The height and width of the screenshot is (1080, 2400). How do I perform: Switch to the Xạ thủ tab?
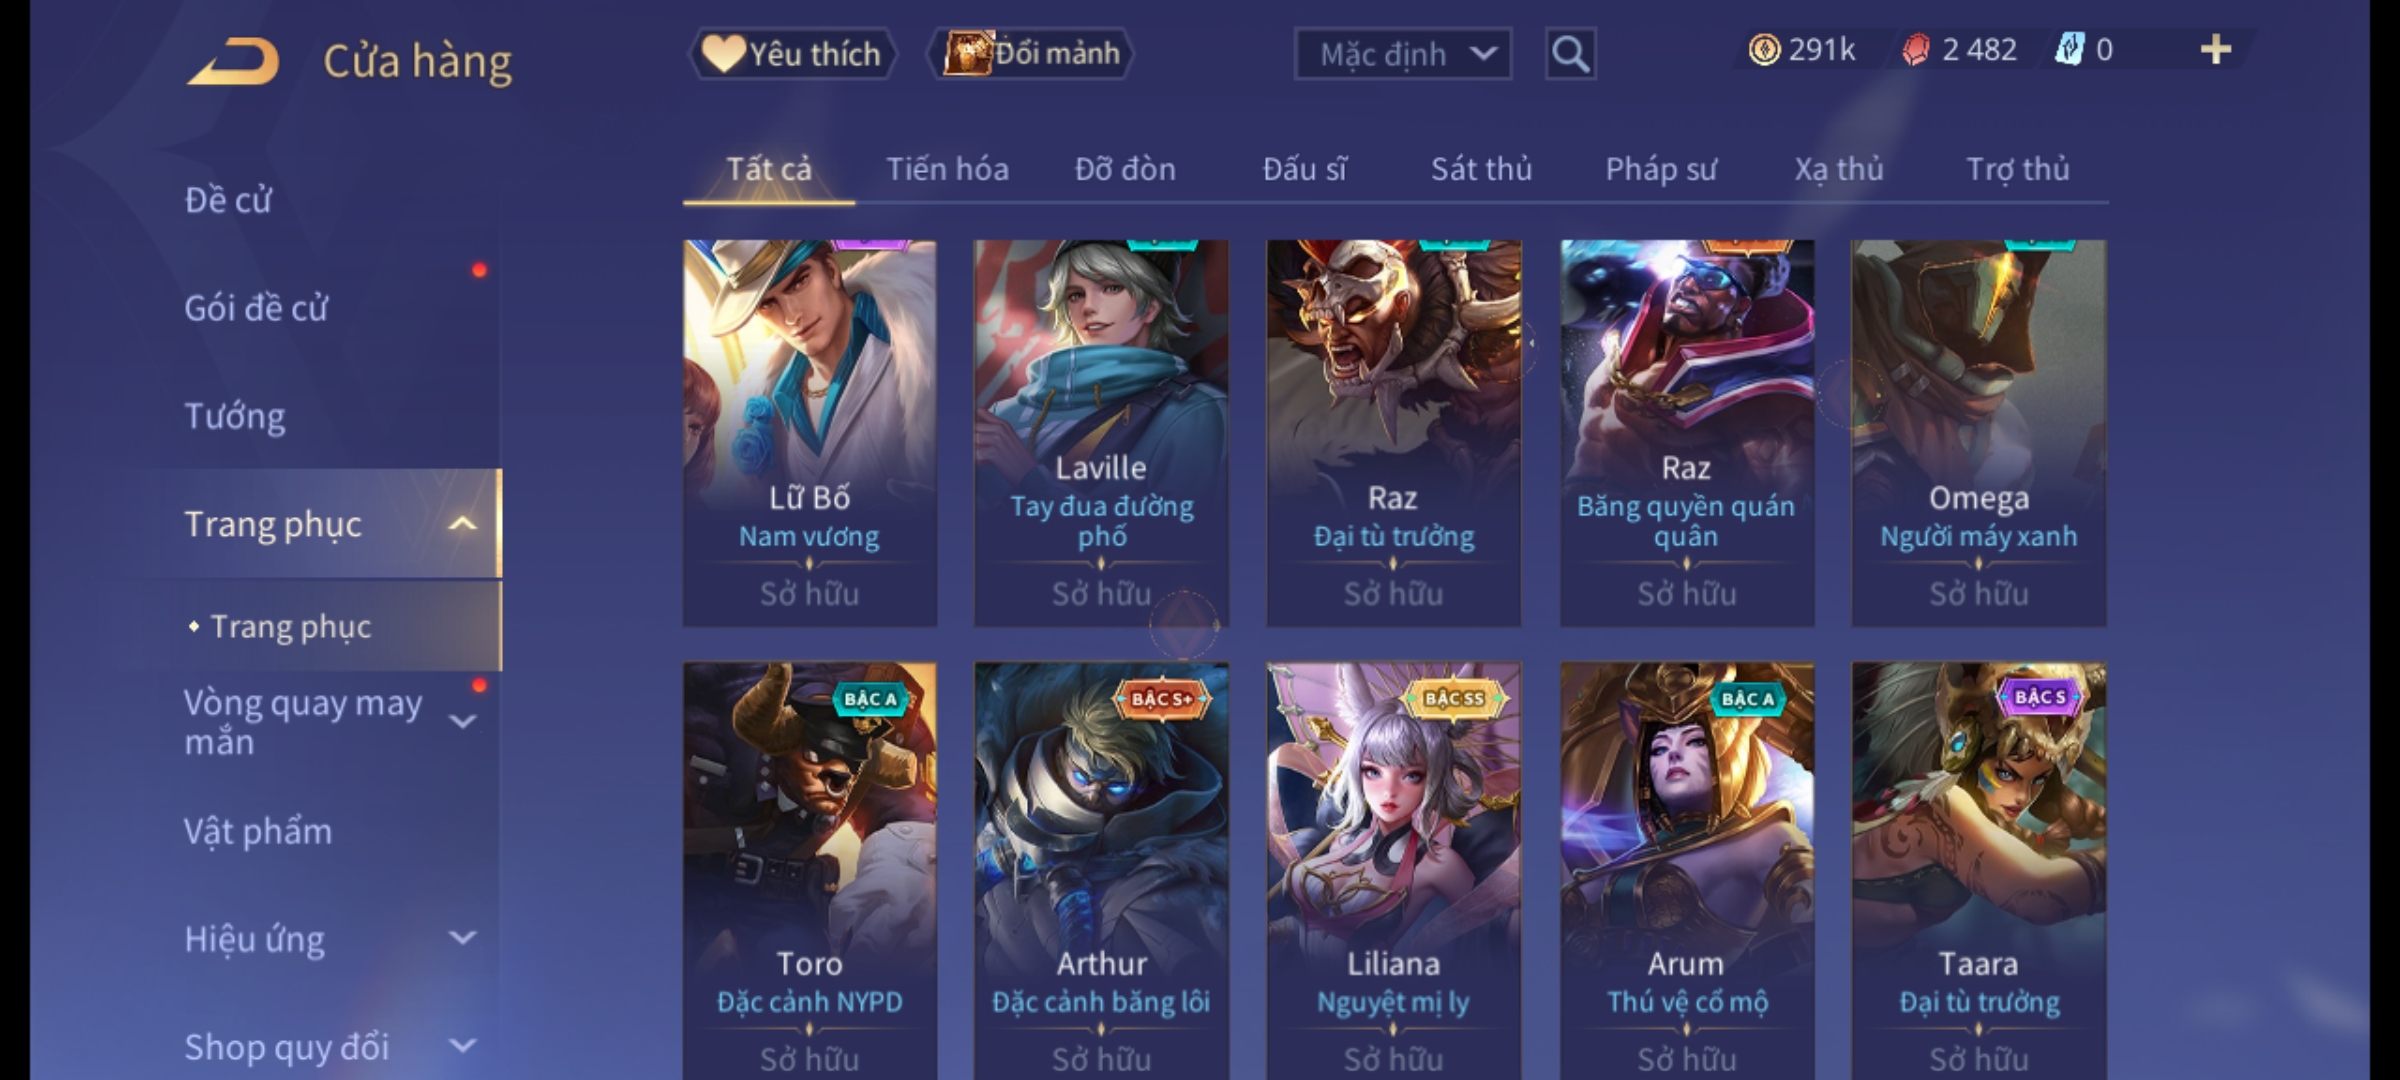point(1838,169)
